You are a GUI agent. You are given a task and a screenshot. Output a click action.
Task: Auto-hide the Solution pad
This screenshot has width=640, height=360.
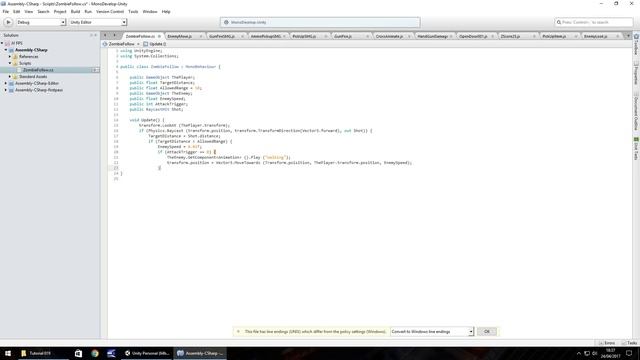click(x=91, y=36)
